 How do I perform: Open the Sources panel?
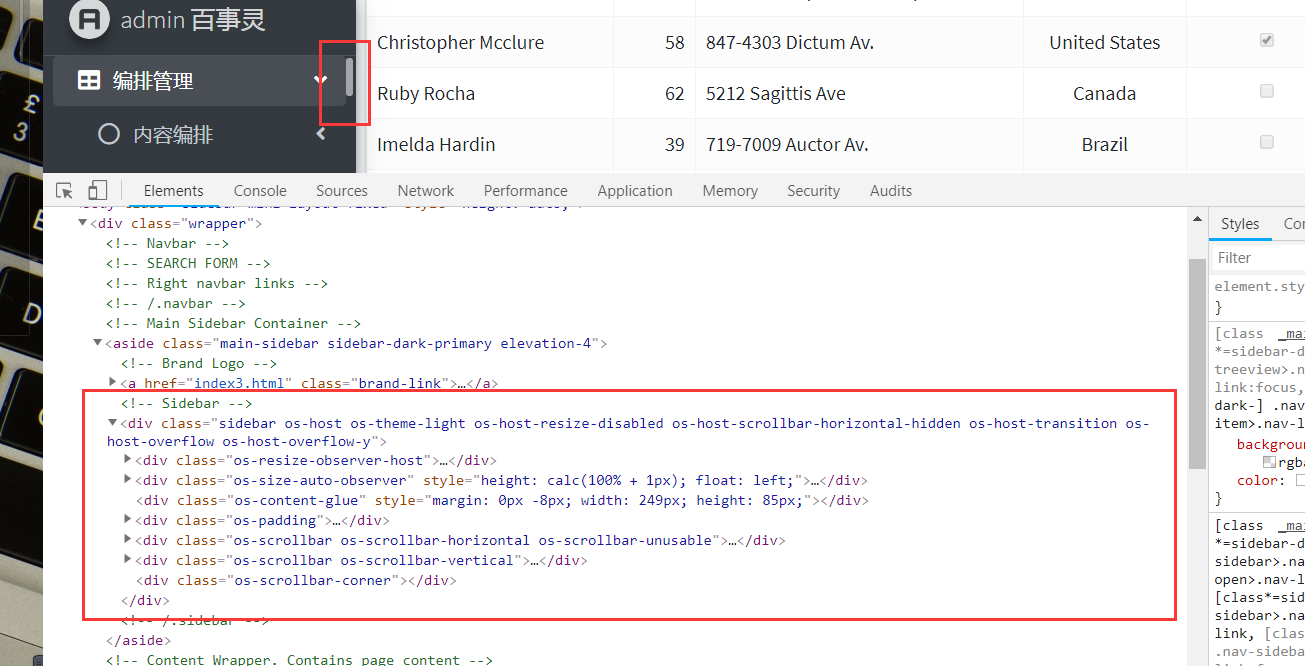[x=341, y=189]
